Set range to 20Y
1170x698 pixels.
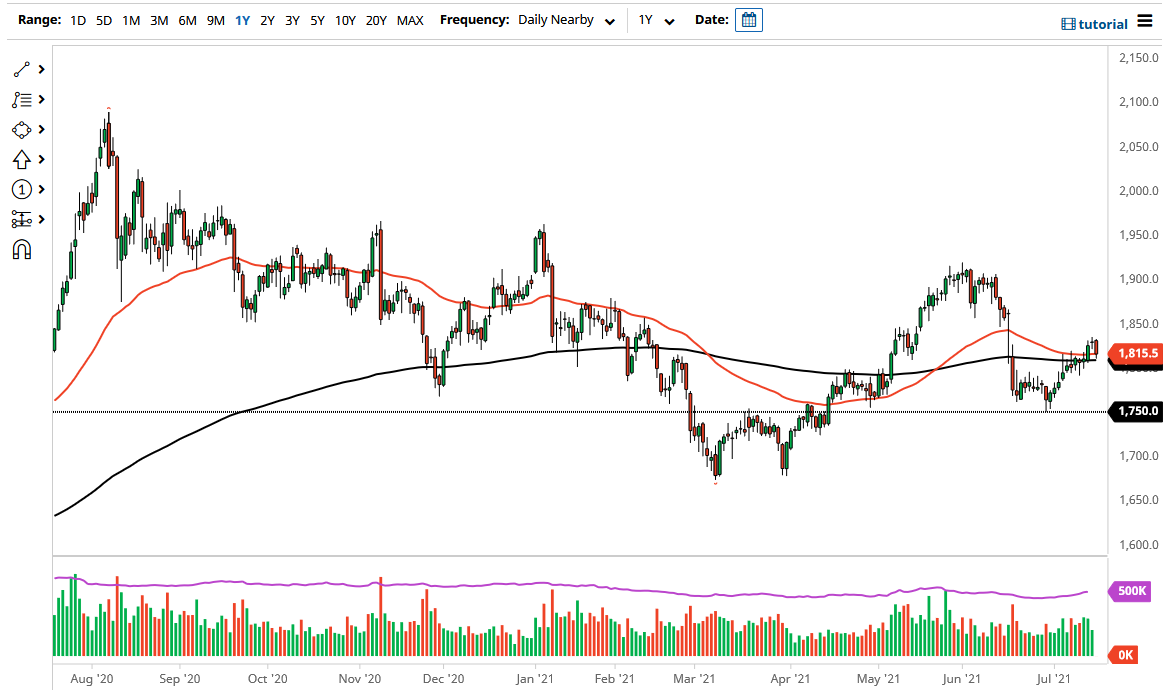(x=376, y=21)
